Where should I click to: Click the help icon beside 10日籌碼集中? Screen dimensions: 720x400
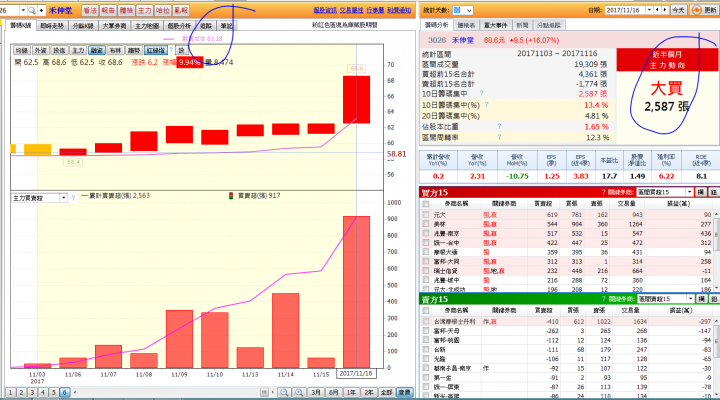point(482,93)
